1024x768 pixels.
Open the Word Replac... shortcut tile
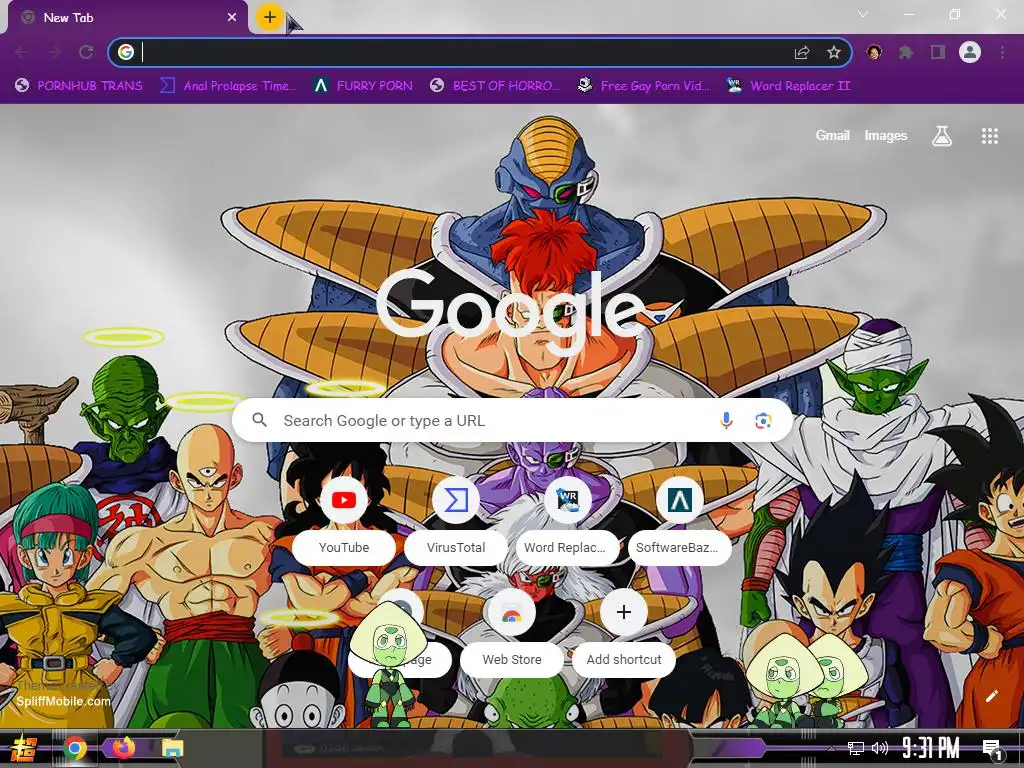[566, 520]
